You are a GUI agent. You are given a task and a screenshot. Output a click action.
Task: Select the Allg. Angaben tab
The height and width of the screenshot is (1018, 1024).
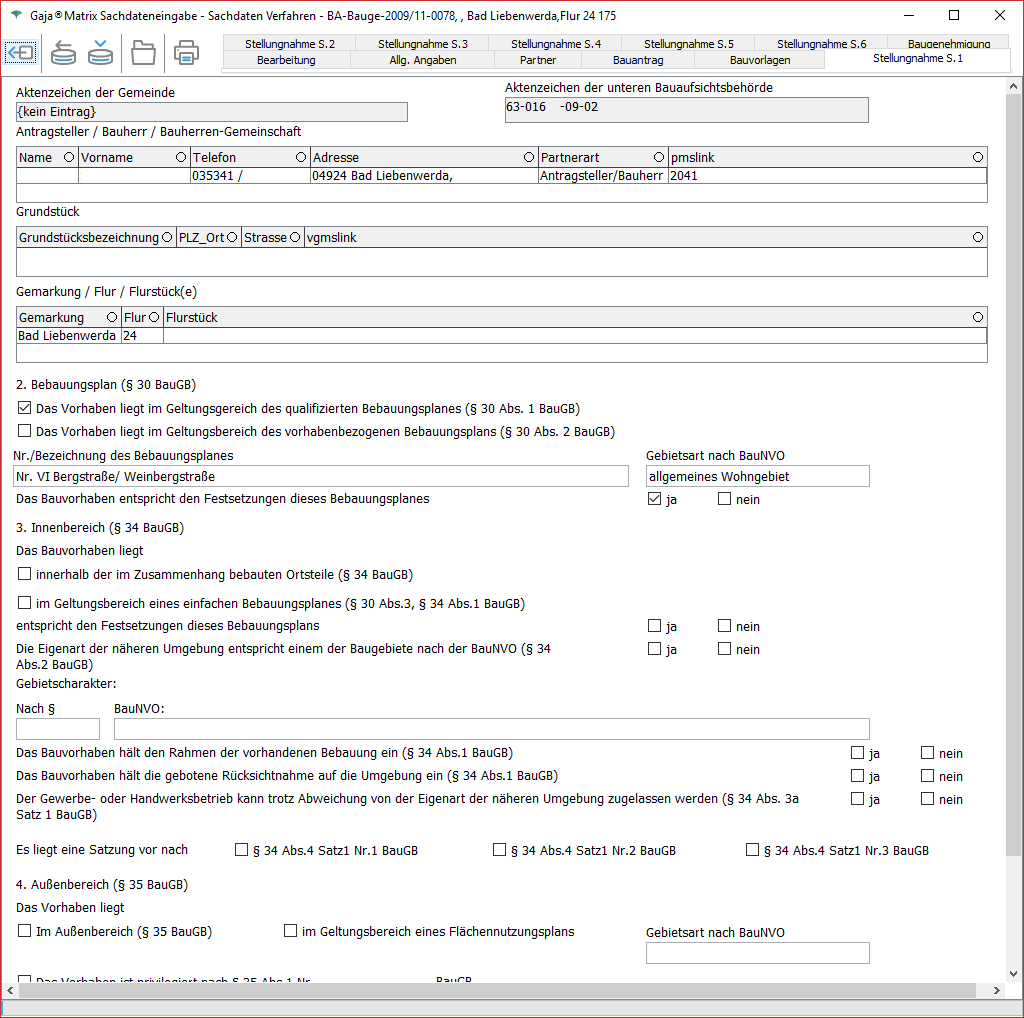422,61
